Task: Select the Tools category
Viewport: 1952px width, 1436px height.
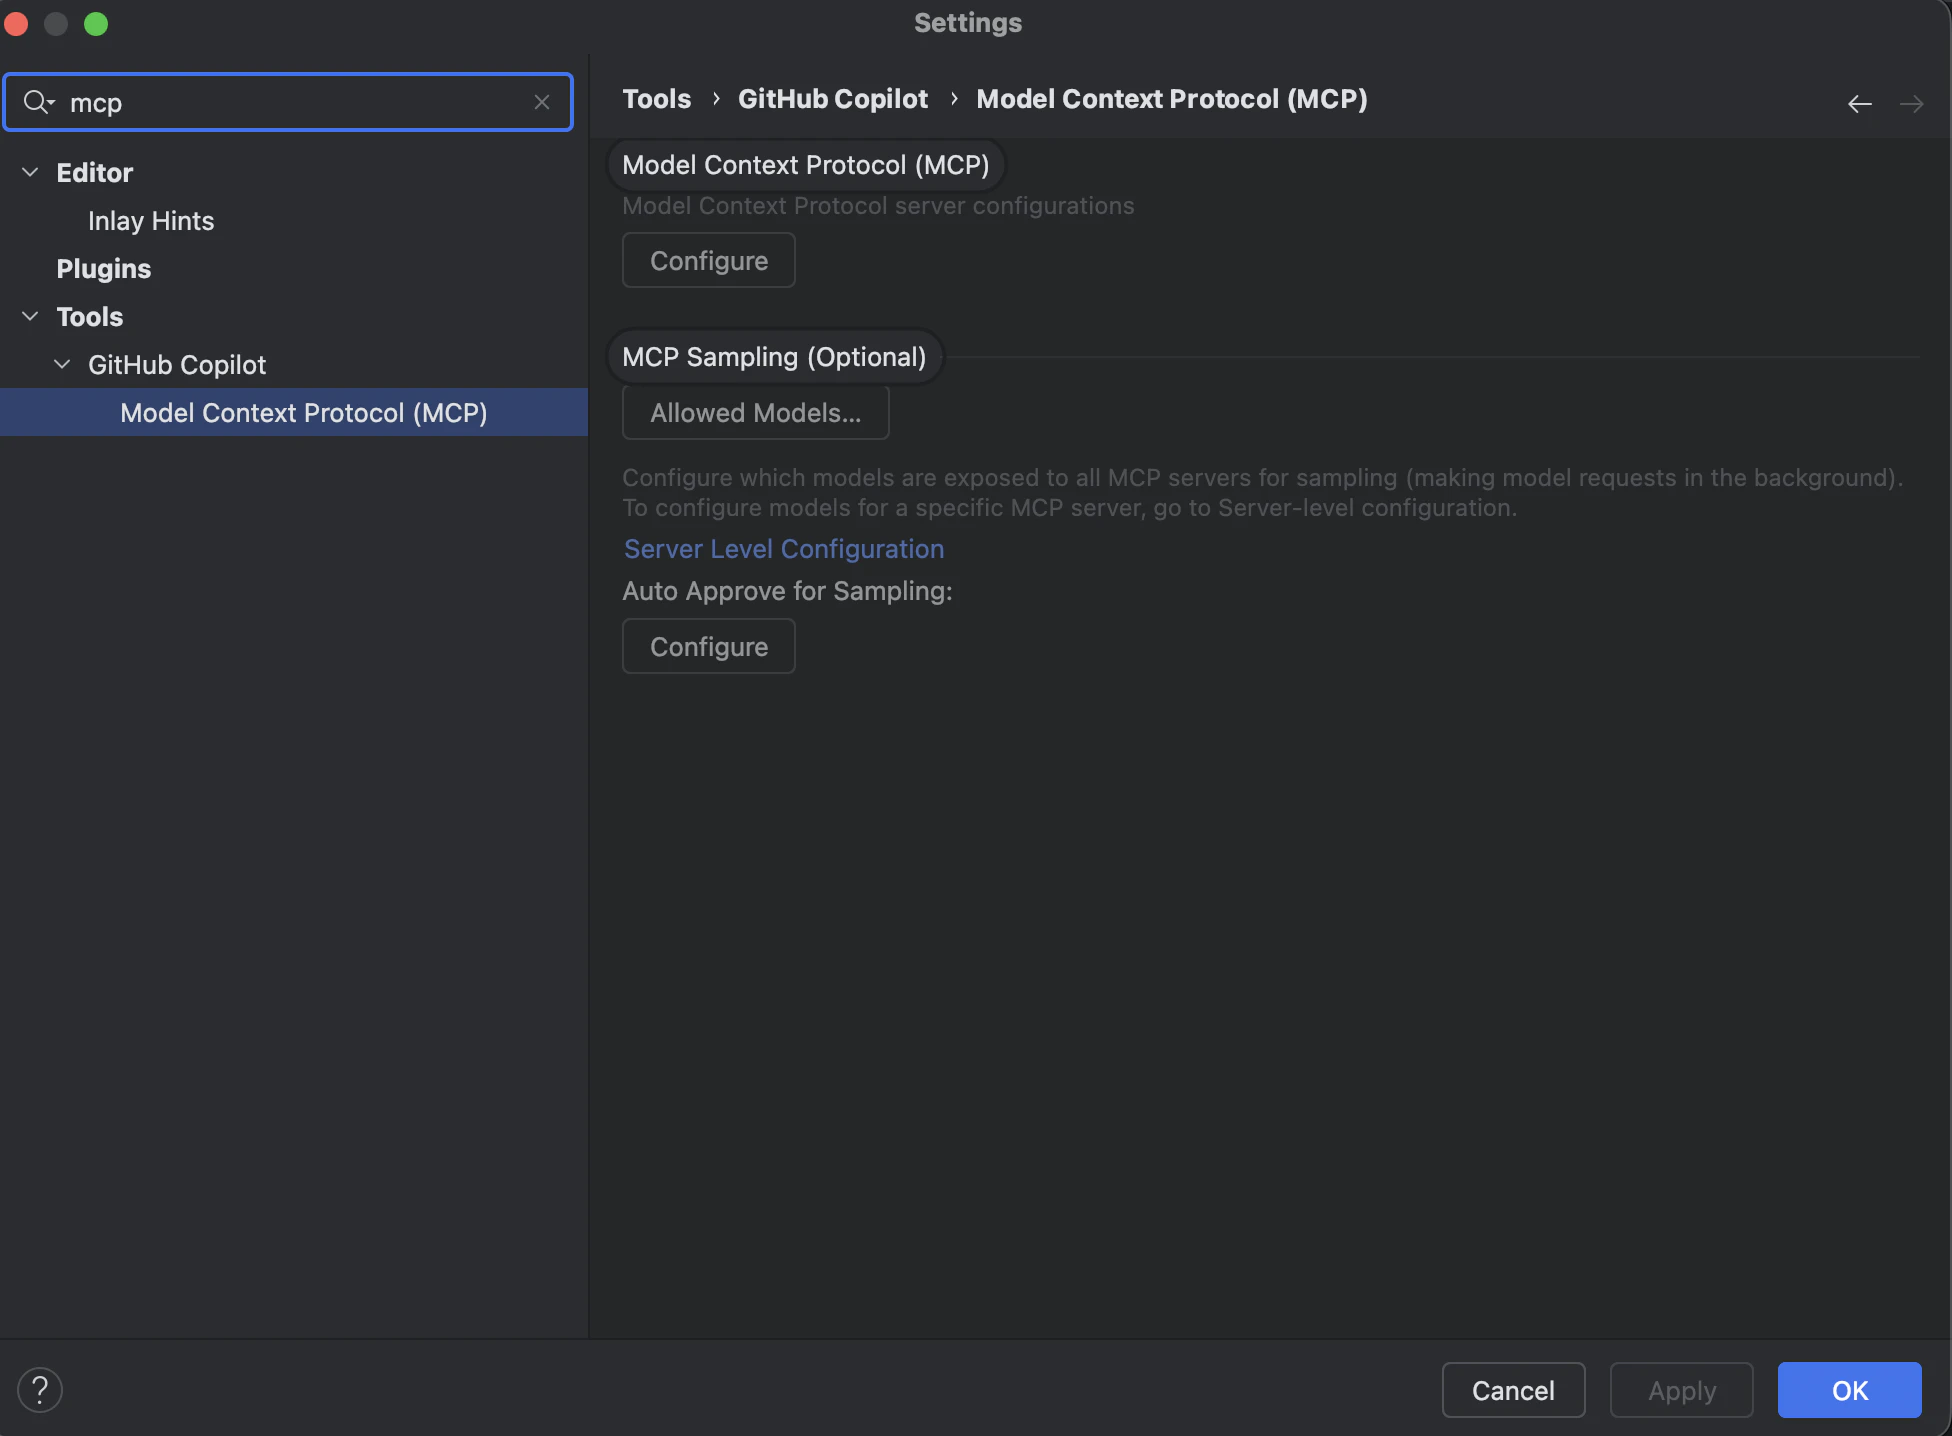Action: [x=90, y=316]
